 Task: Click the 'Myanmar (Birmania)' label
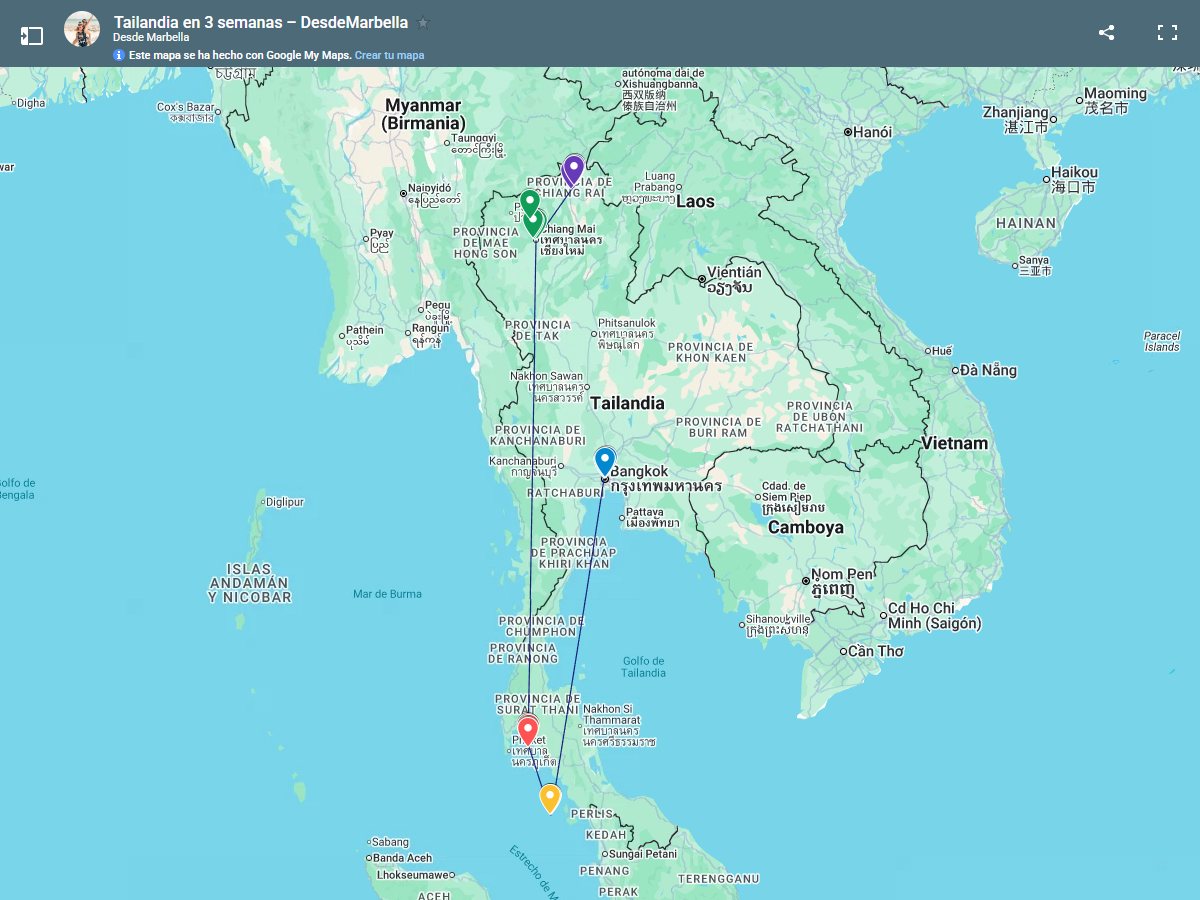423,114
